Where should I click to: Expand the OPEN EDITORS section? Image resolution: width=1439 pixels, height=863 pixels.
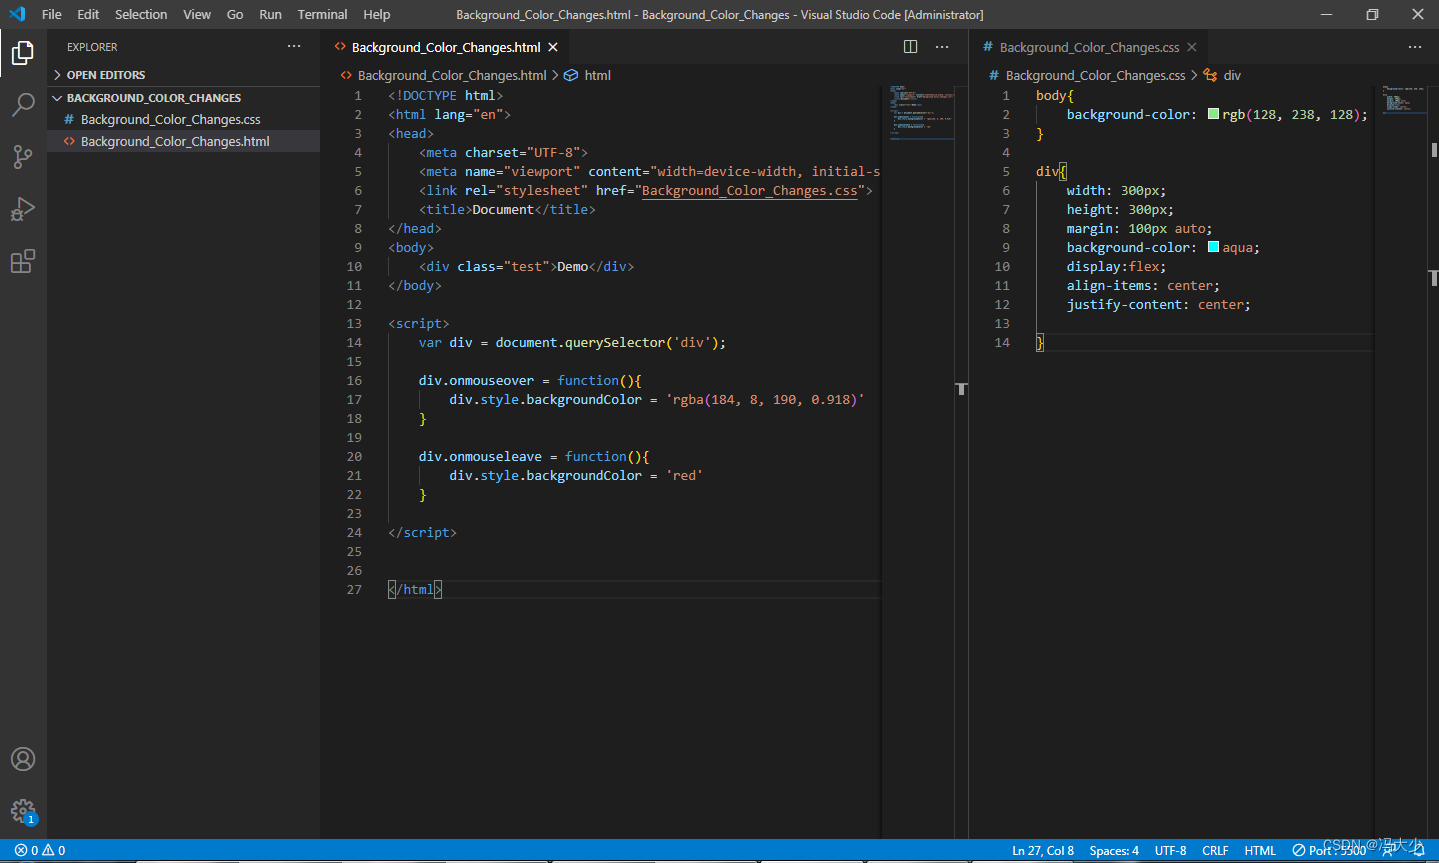click(x=57, y=75)
